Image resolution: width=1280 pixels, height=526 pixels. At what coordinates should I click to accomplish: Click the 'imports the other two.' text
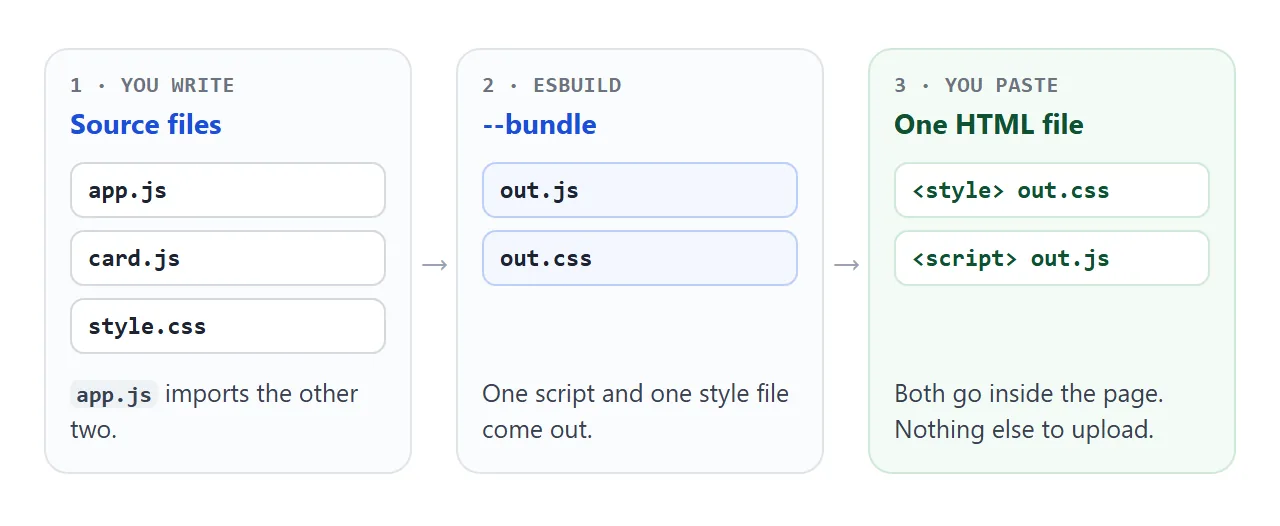click(x=214, y=412)
